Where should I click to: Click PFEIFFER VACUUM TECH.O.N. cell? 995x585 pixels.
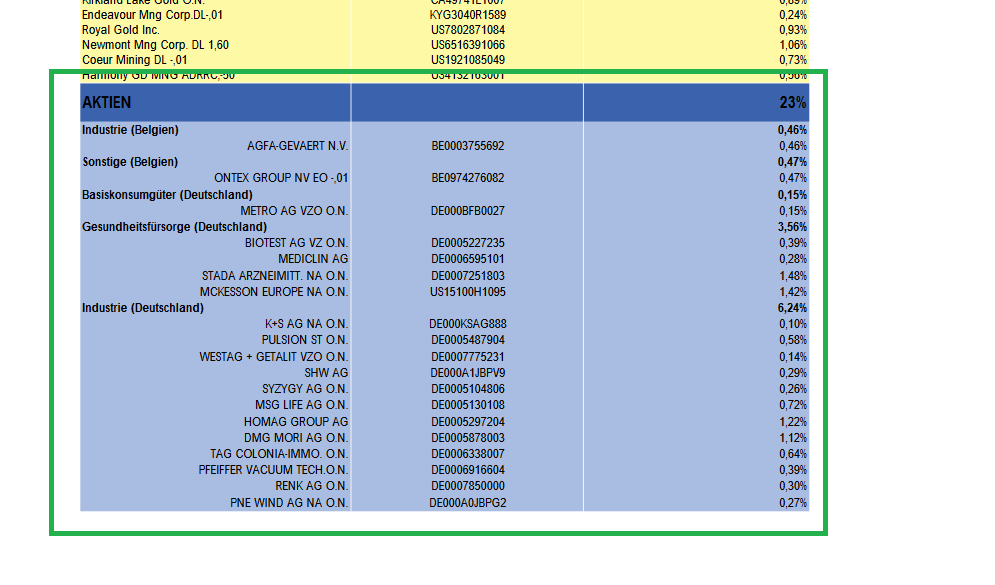[273, 470]
